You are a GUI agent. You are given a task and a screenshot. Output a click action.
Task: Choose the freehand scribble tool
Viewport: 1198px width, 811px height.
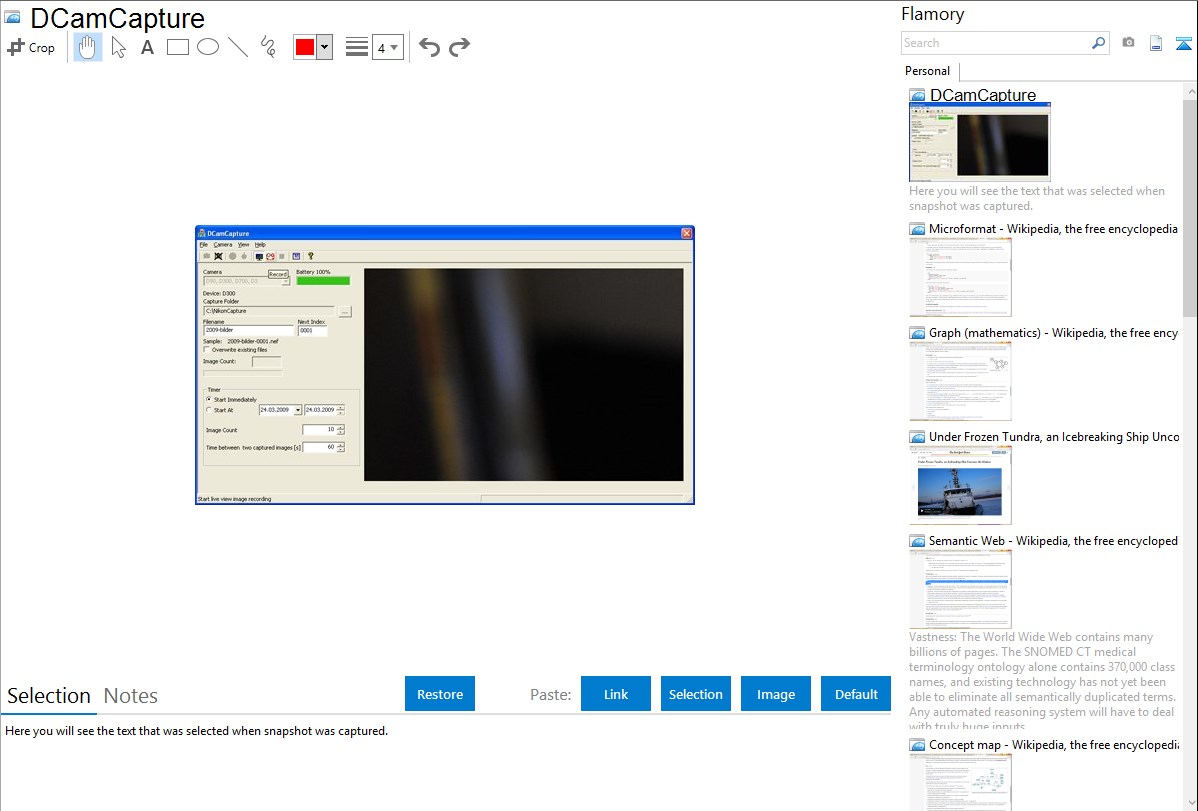coord(268,47)
